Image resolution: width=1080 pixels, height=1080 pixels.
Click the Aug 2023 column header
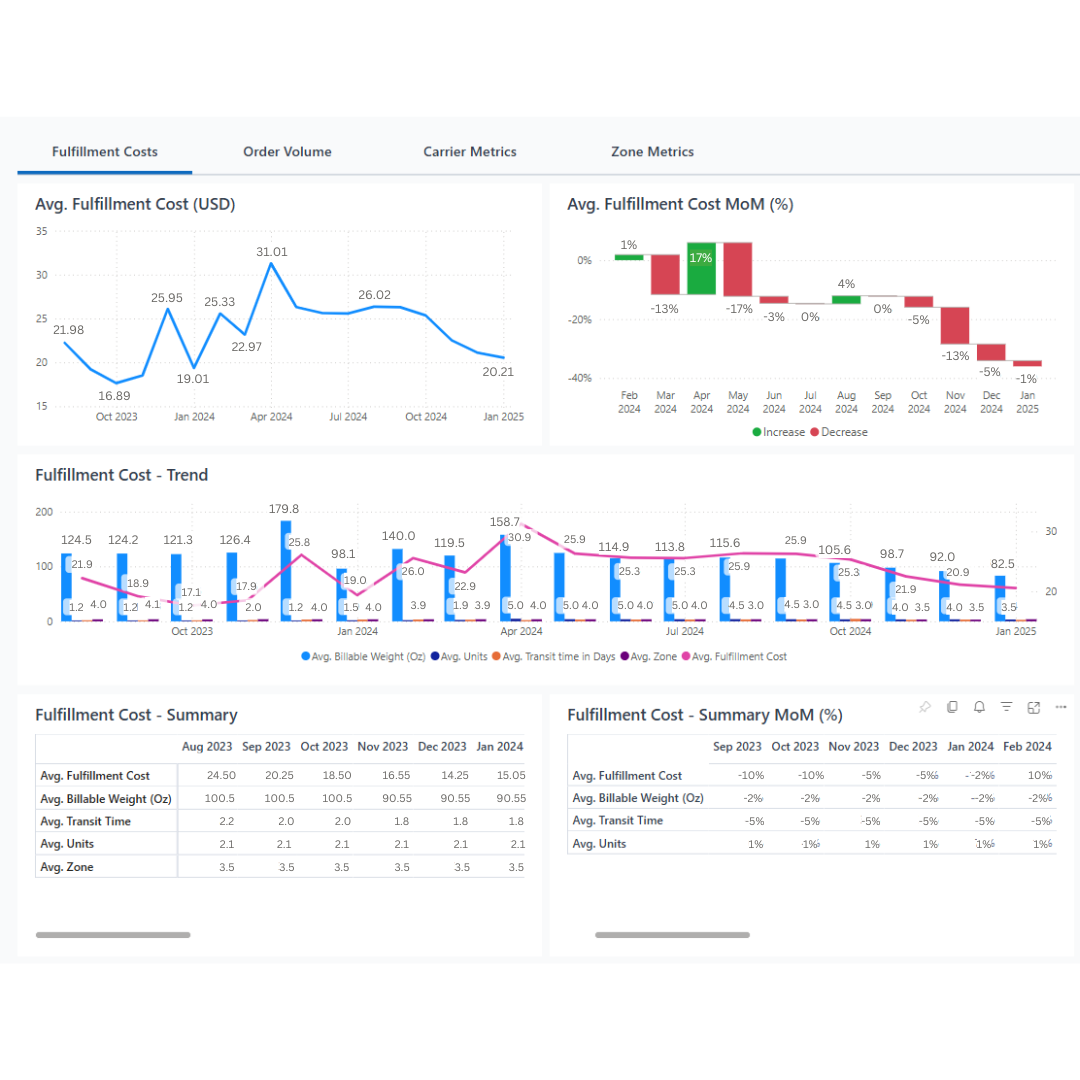(x=207, y=746)
